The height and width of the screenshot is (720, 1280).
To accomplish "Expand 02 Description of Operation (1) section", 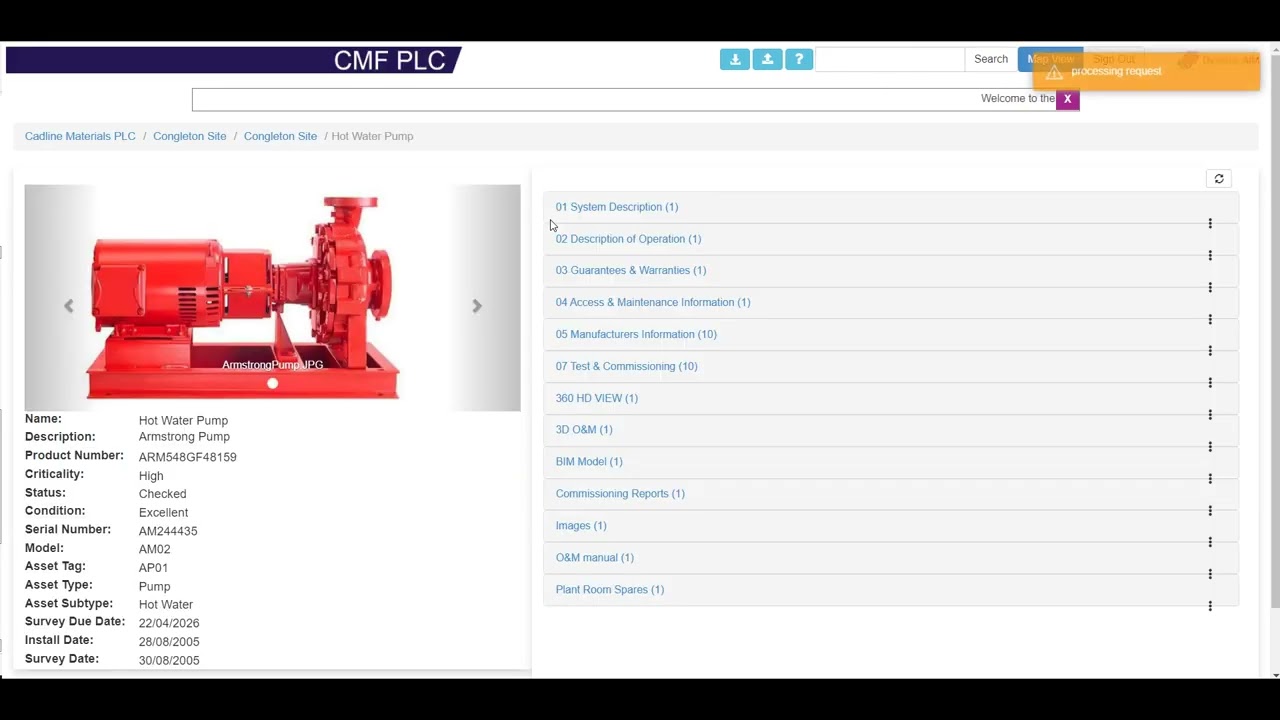I will pos(628,239).
